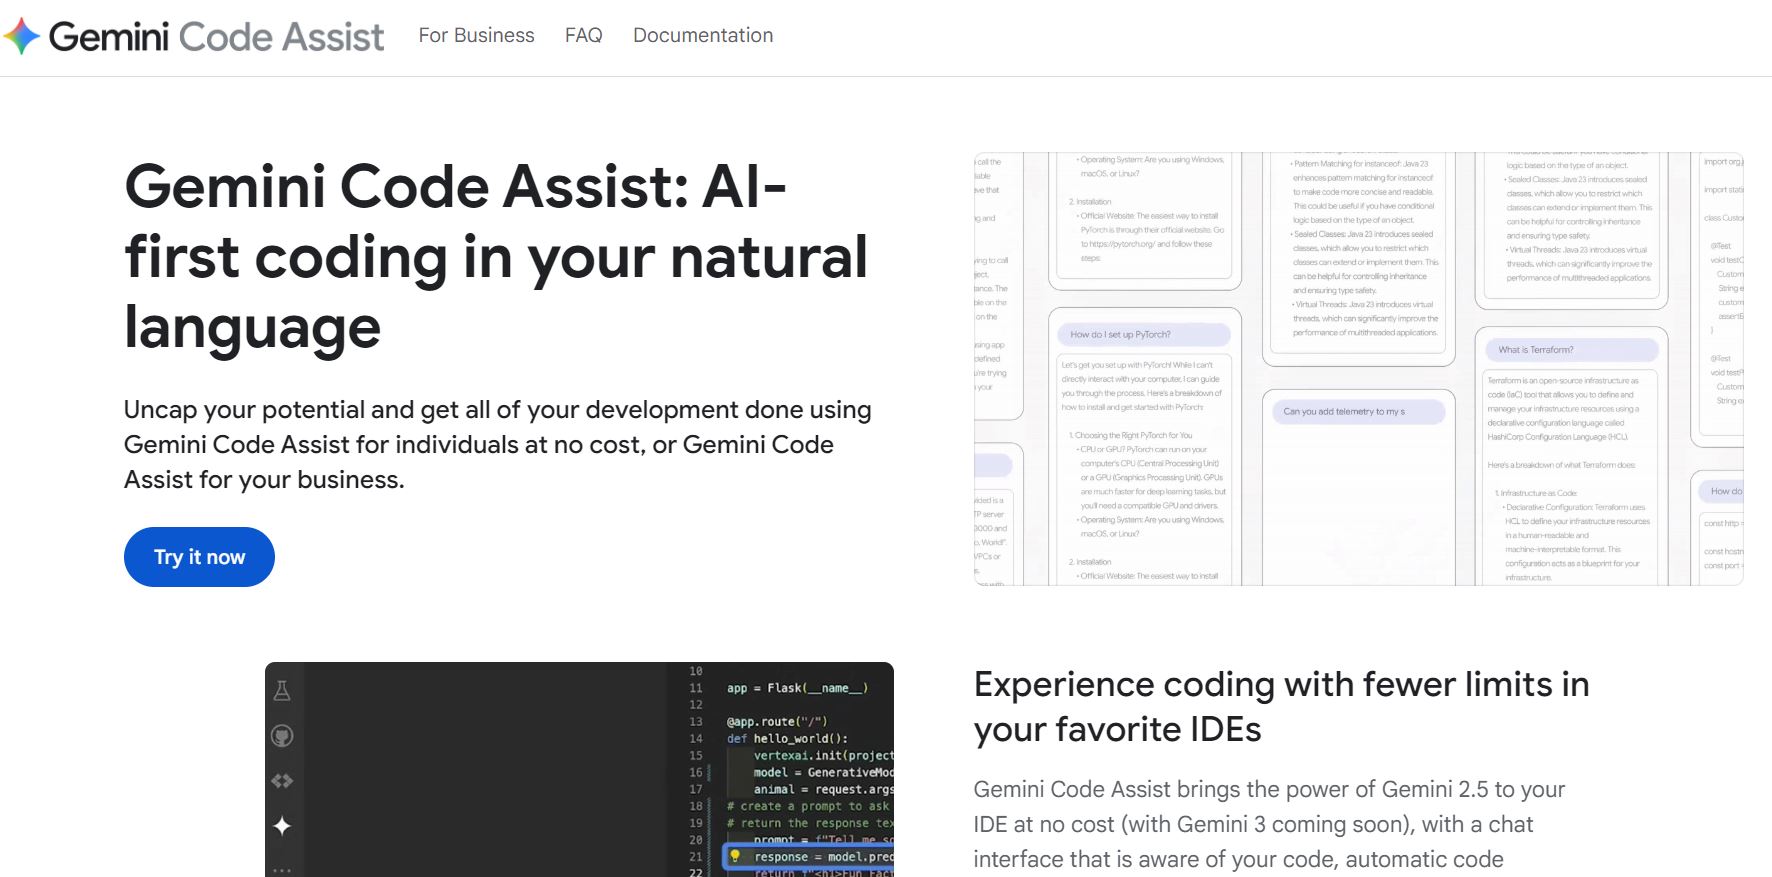
Task: Click the Cloud Code diamond icon in sidebar
Action: point(282,781)
